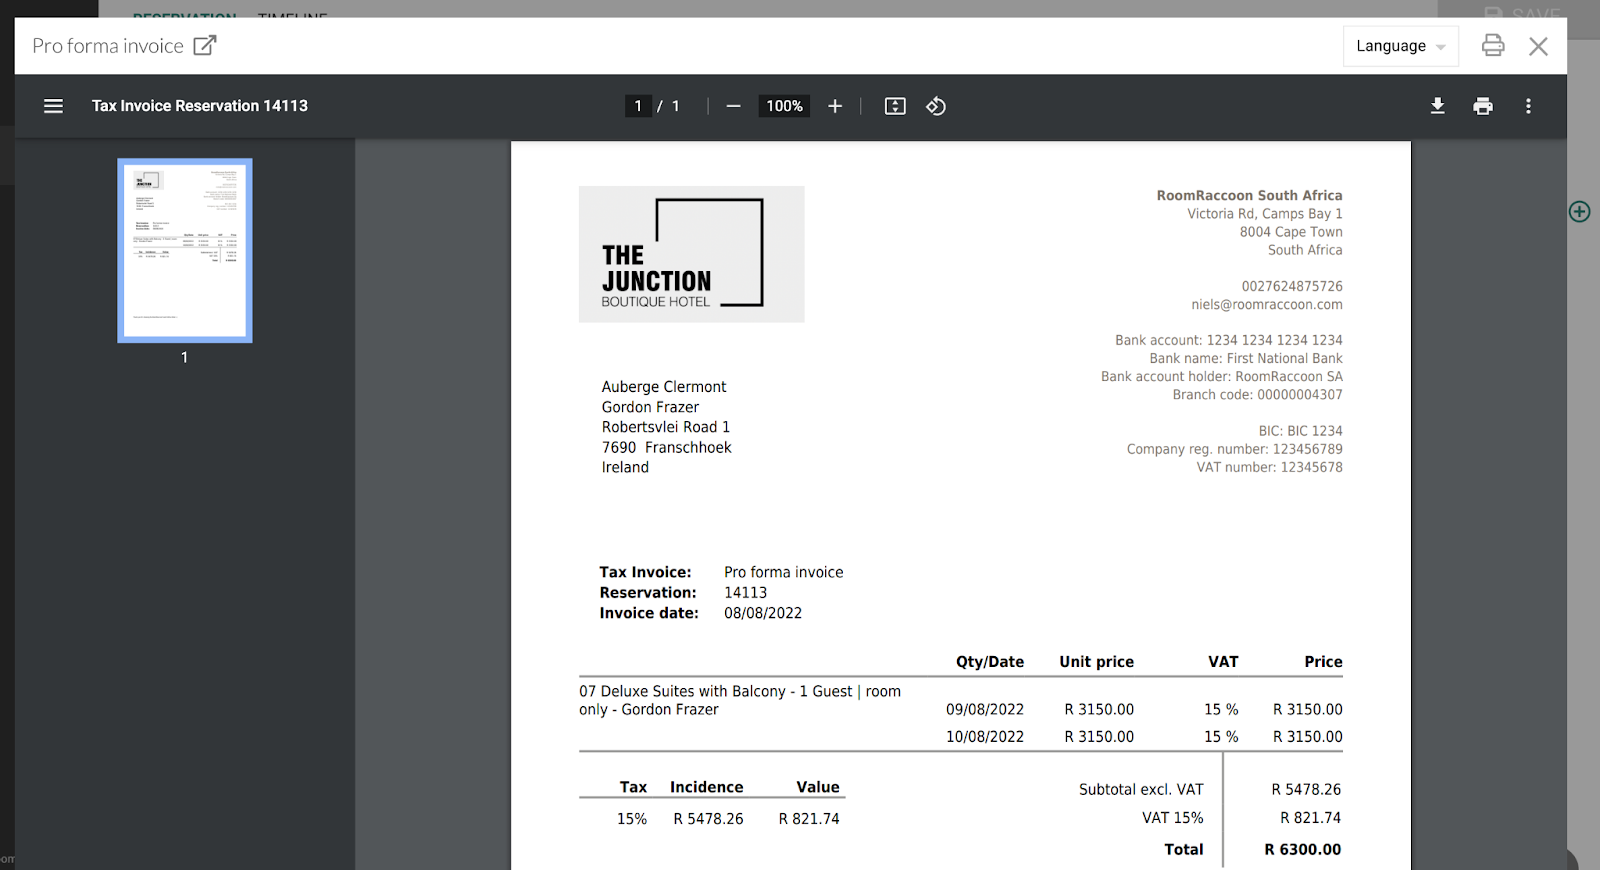Click the Unit price column header
Image resolution: width=1600 pixels, height=870 pixels.
1097,662
